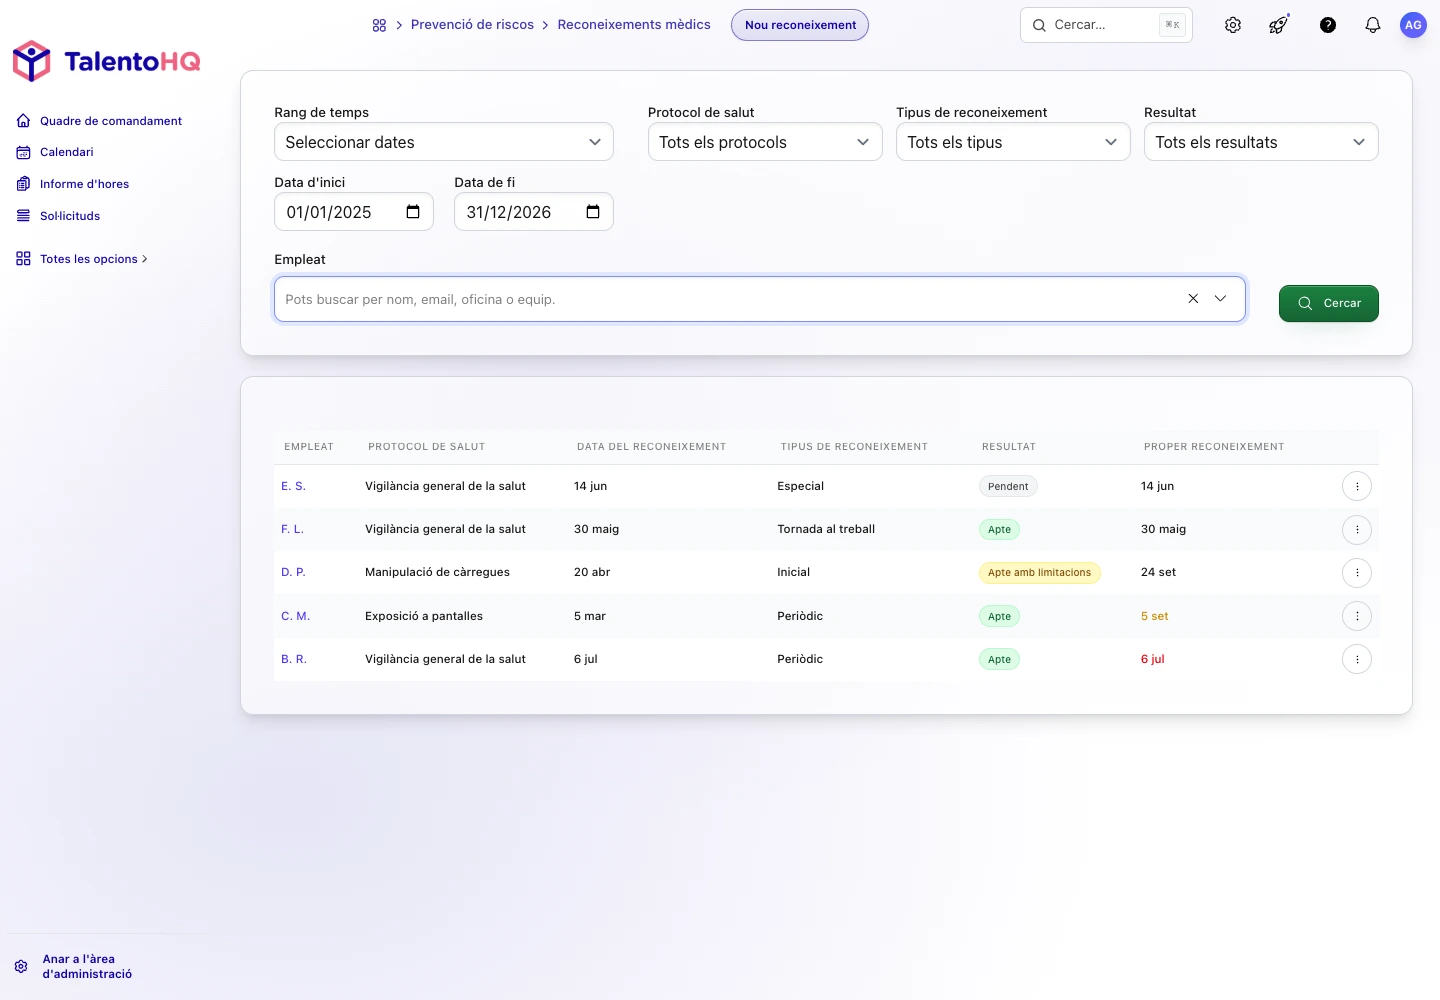Open row actions menu for B. R.
The image size is (1440, 1000).
1357,659
